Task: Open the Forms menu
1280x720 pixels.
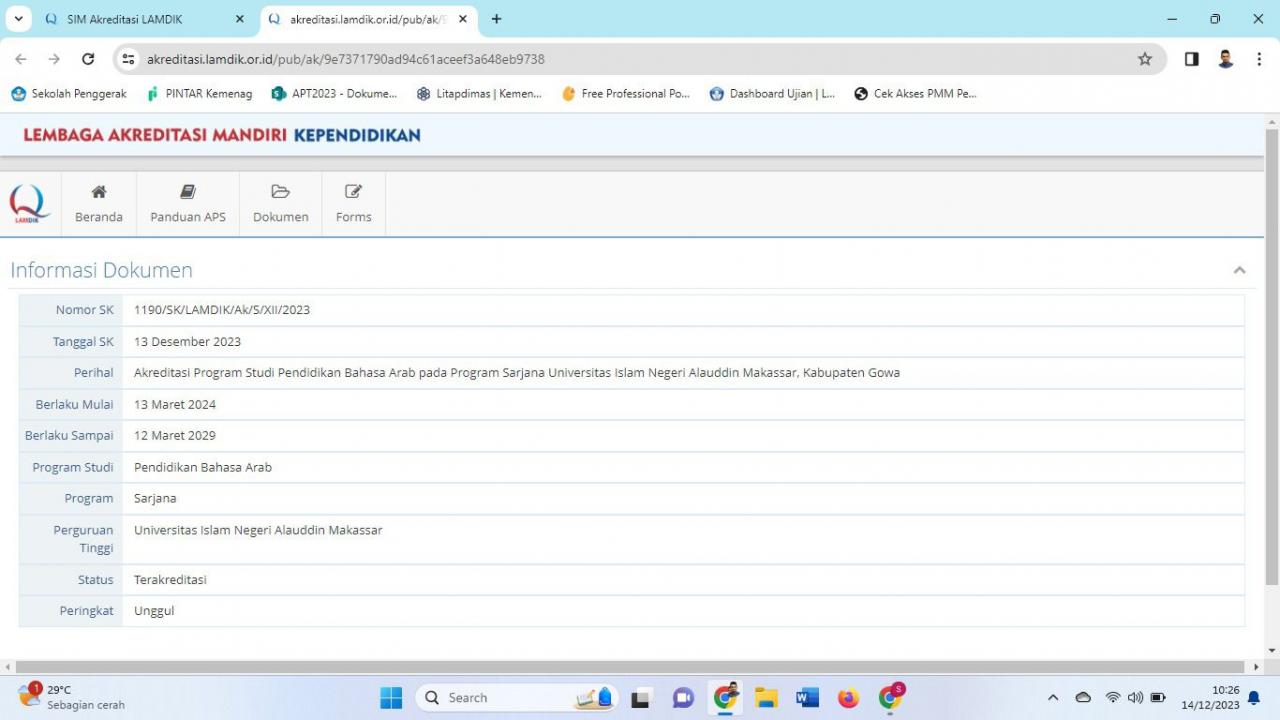Action: point(354,204)
